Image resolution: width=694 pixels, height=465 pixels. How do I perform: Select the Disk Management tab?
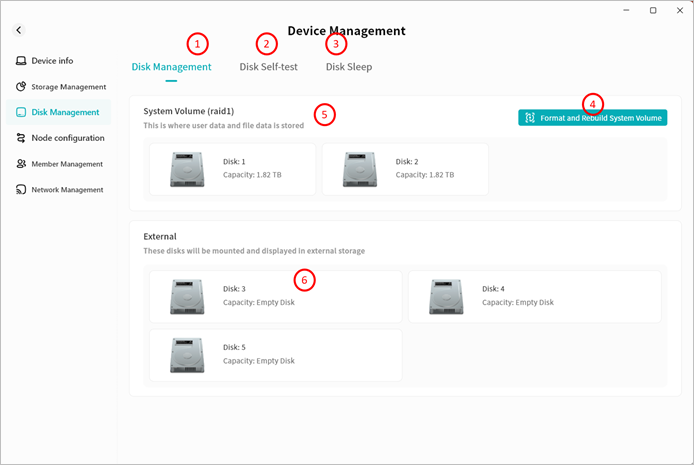(x=171, y=67)
